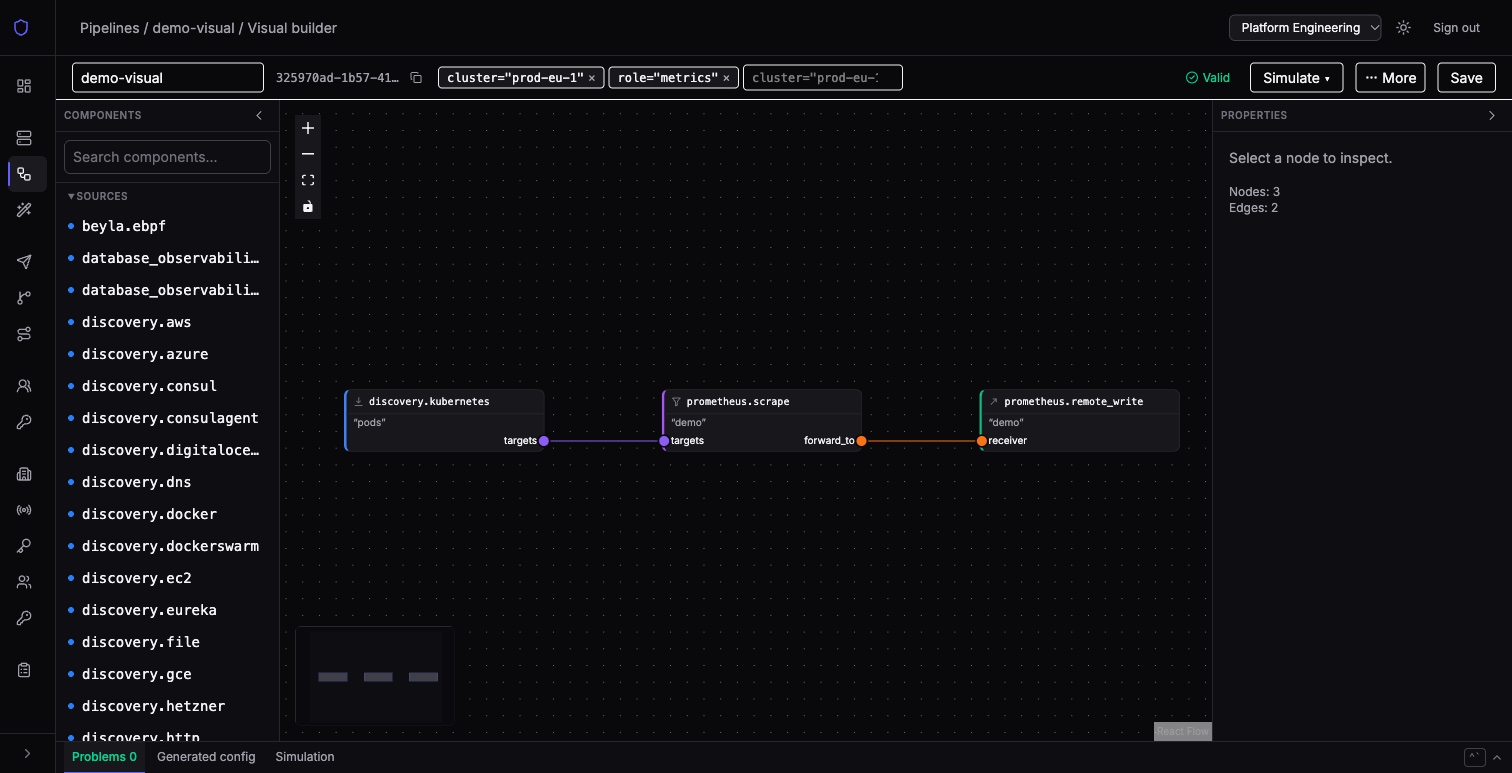Viewport: 1512px width, 773px height.
Task: Open the building icon in sidebar
Action: [24, 474]
